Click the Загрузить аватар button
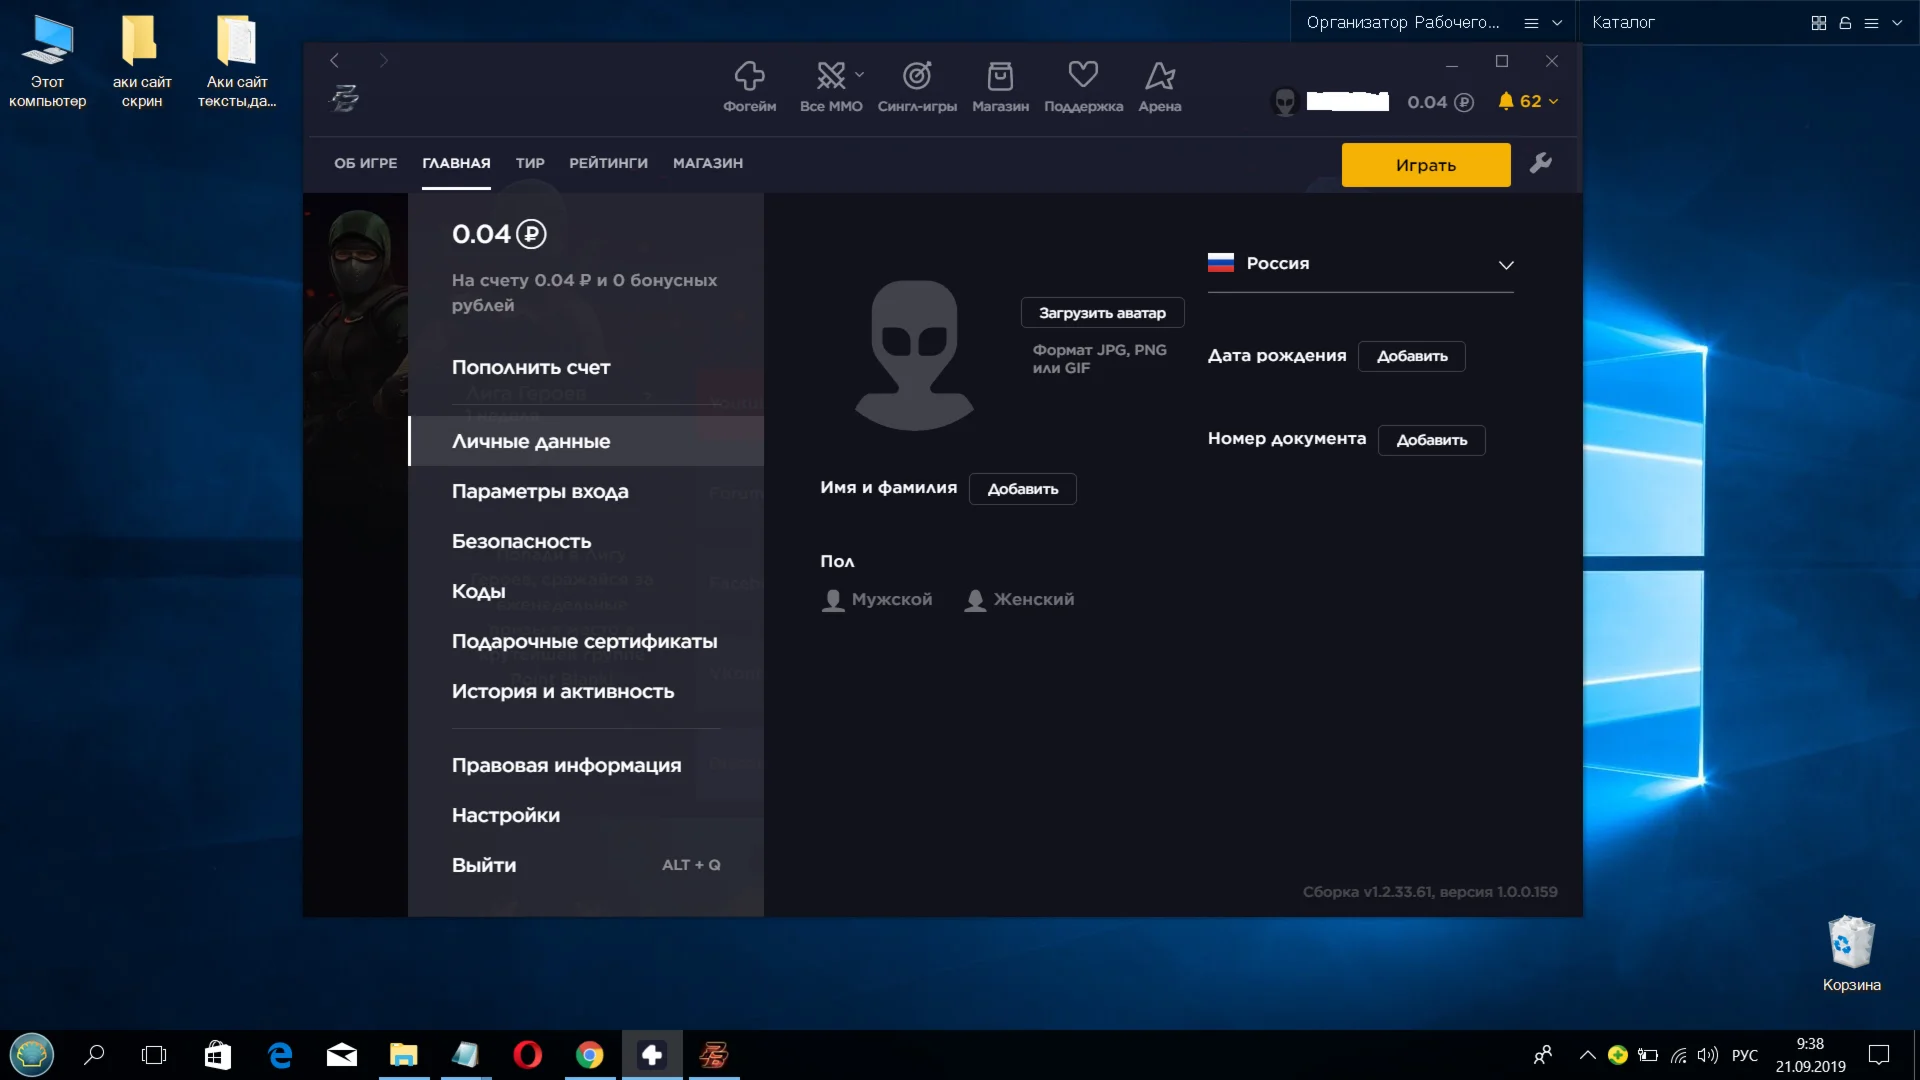Screen dimensions: 1920x1080 1102,313
